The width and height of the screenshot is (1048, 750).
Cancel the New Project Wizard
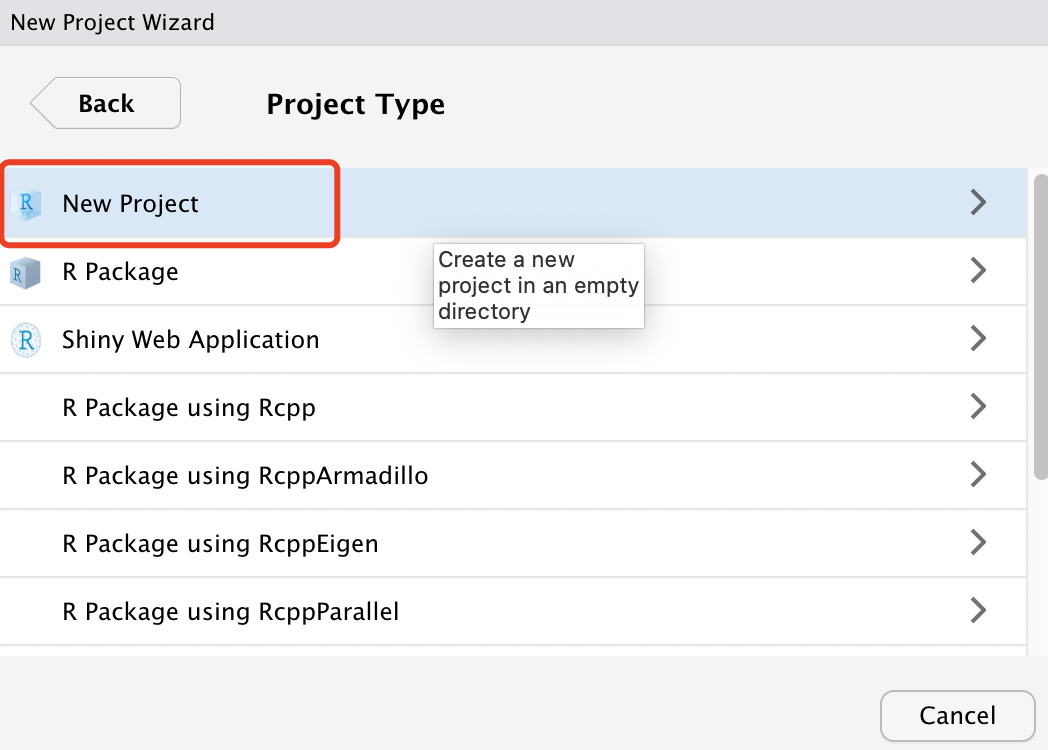click(x=957, y=716)
